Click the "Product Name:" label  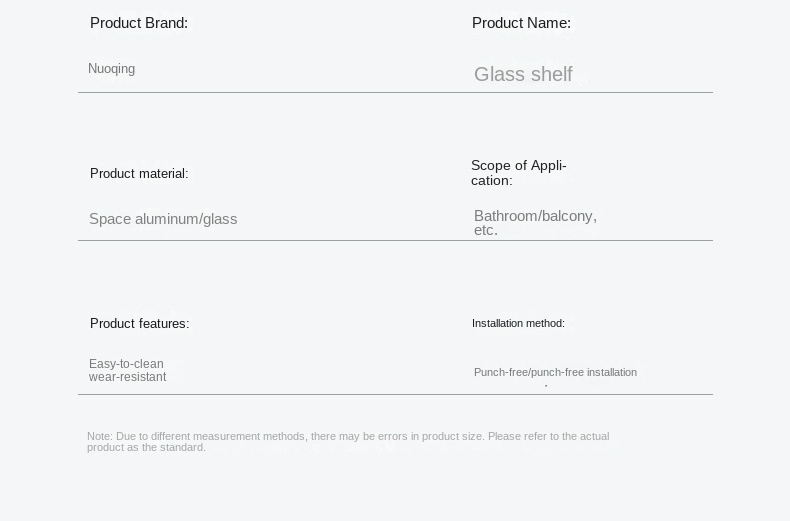521,23
